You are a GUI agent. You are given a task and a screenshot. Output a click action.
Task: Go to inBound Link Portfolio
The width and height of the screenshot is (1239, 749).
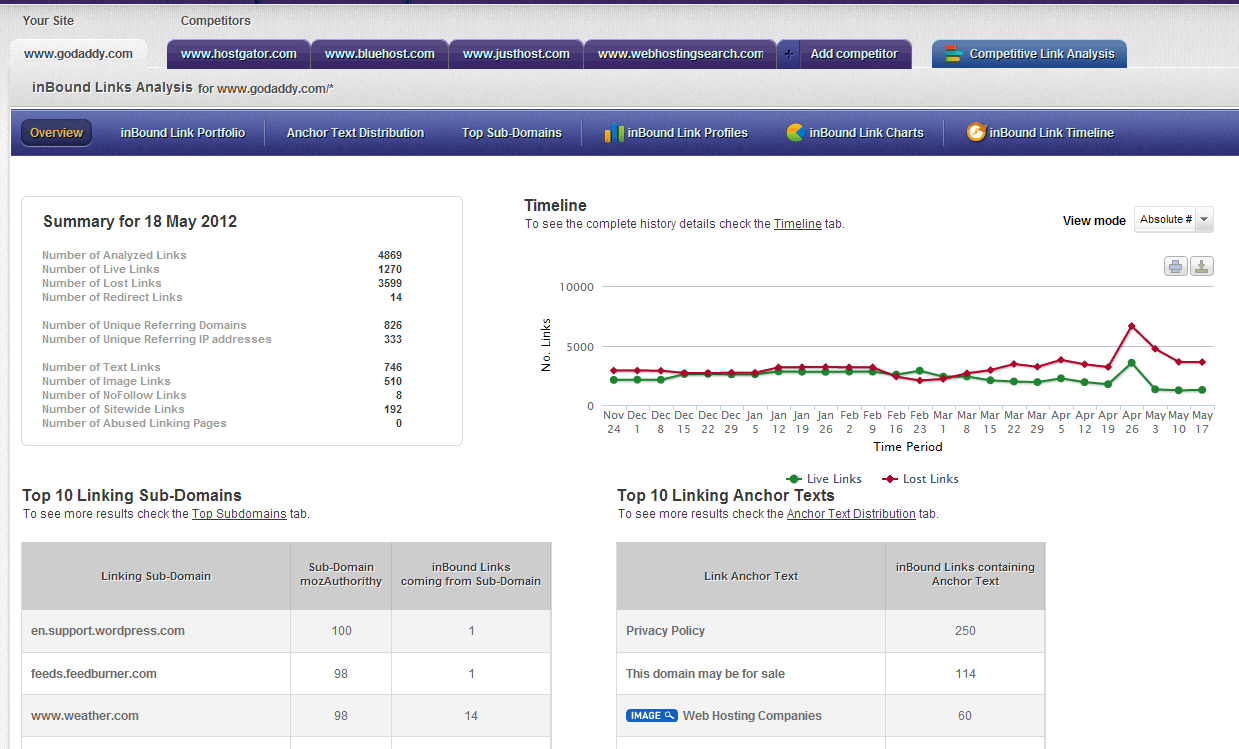(183, 133)
